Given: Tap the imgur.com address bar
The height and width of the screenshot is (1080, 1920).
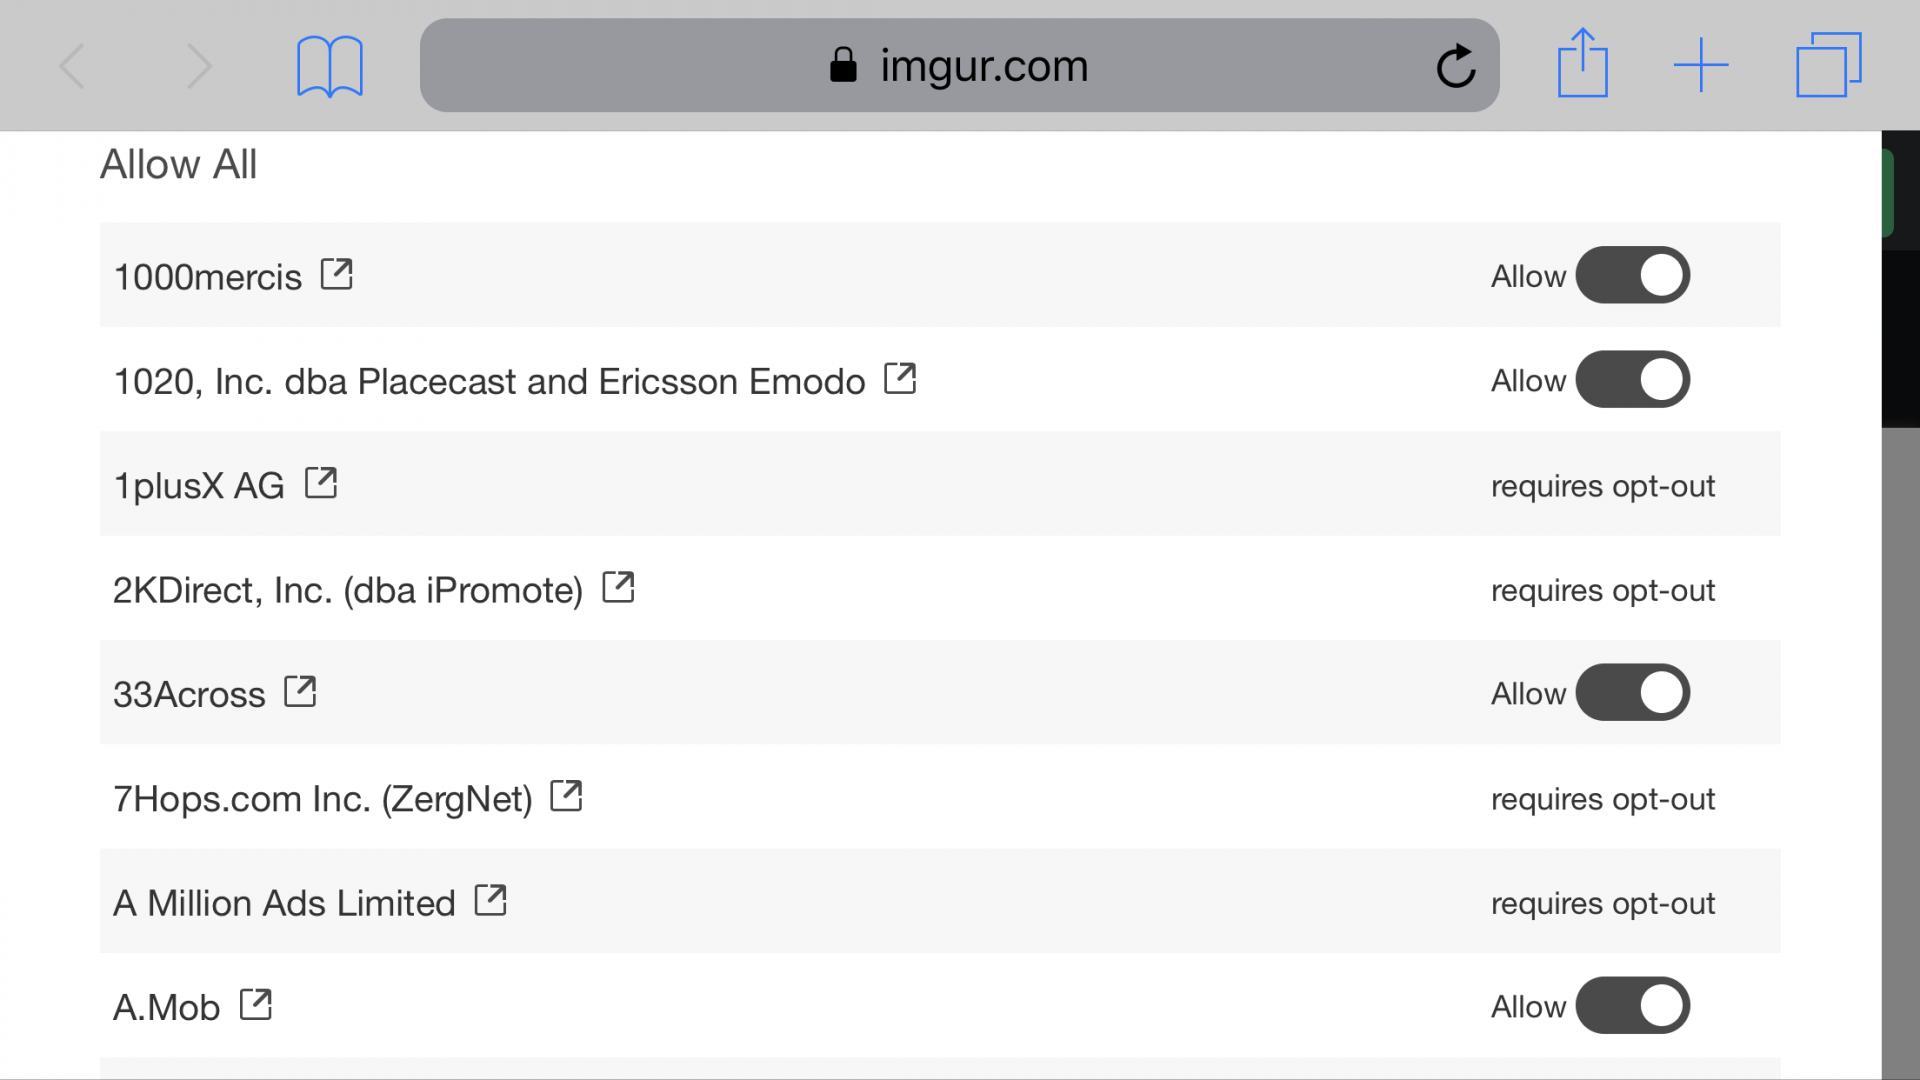Looking at the screenshot, I should 959,65.
